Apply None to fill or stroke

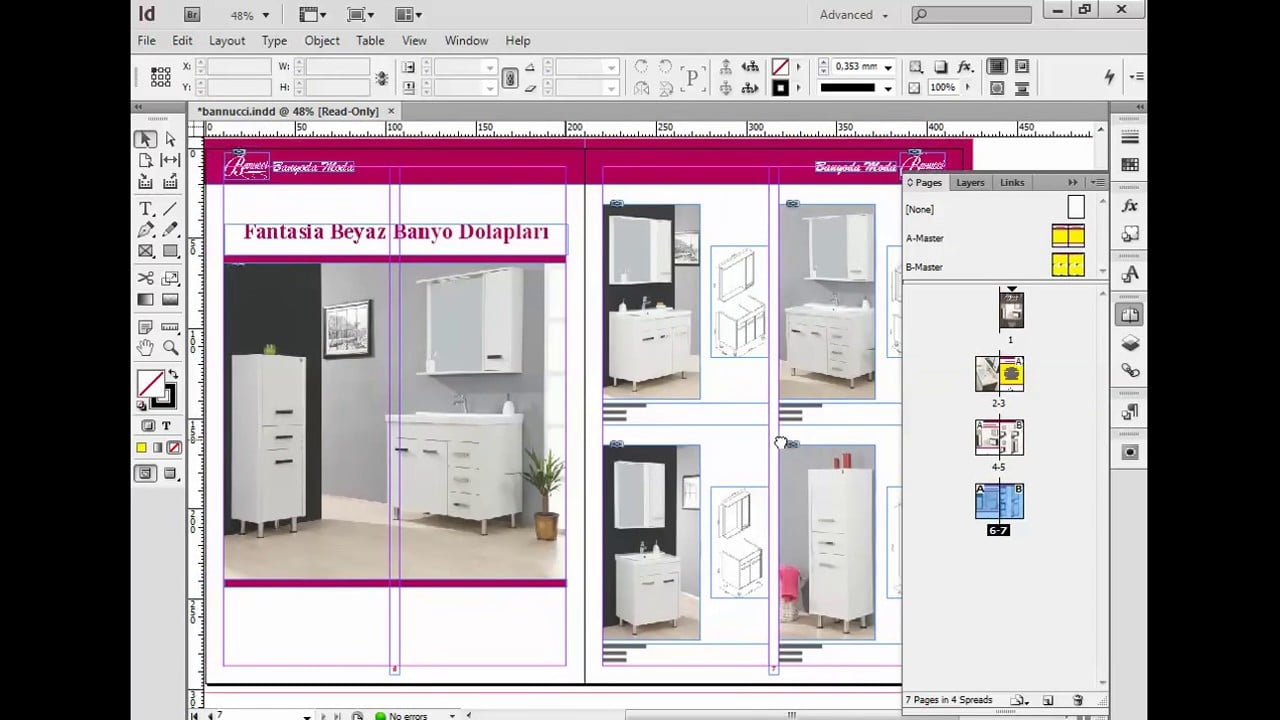(x=174, y=448)
